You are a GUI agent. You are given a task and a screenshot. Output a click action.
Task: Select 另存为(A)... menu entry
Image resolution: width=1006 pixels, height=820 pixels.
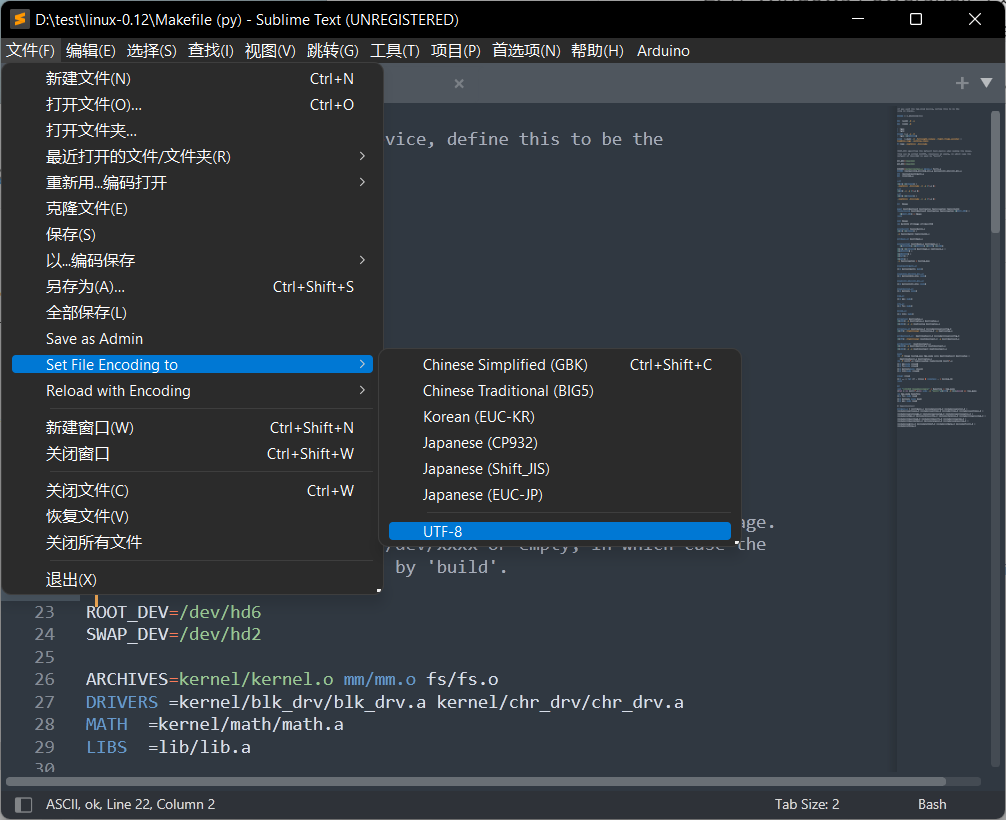192,286
